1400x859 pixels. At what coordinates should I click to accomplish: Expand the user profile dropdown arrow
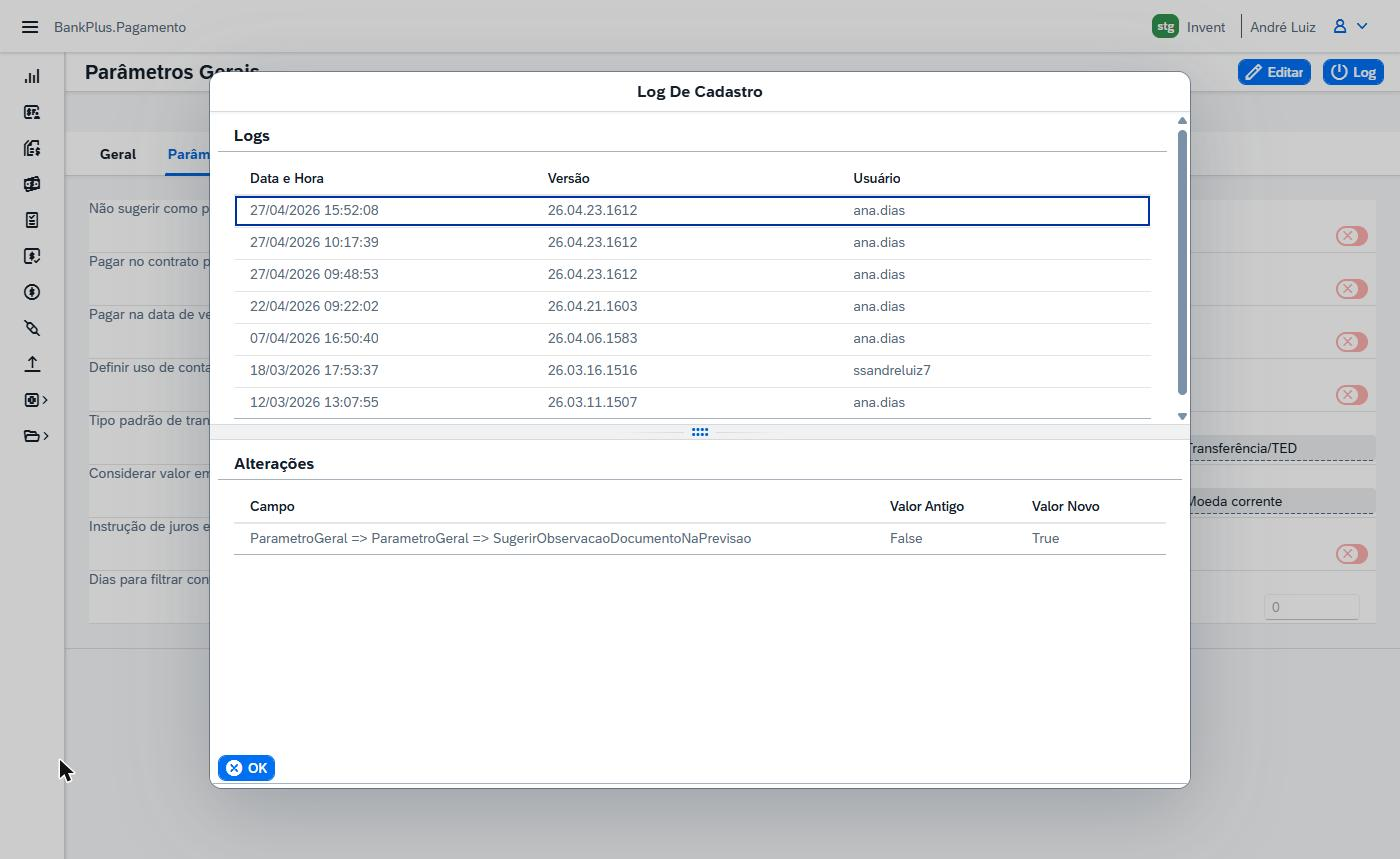coord(1362,27)
